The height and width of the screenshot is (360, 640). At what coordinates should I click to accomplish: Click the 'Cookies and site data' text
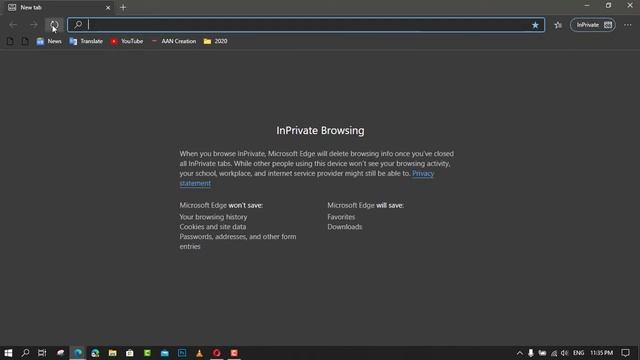213,227
